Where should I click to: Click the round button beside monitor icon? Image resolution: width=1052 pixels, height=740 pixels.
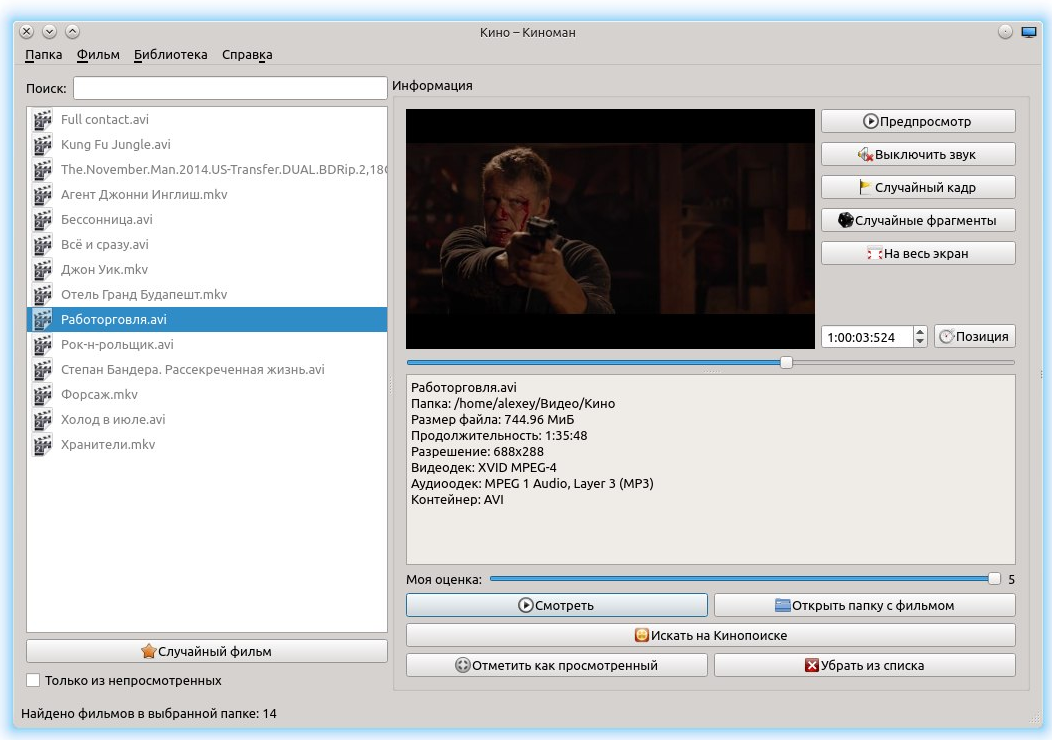point(1005,32)
